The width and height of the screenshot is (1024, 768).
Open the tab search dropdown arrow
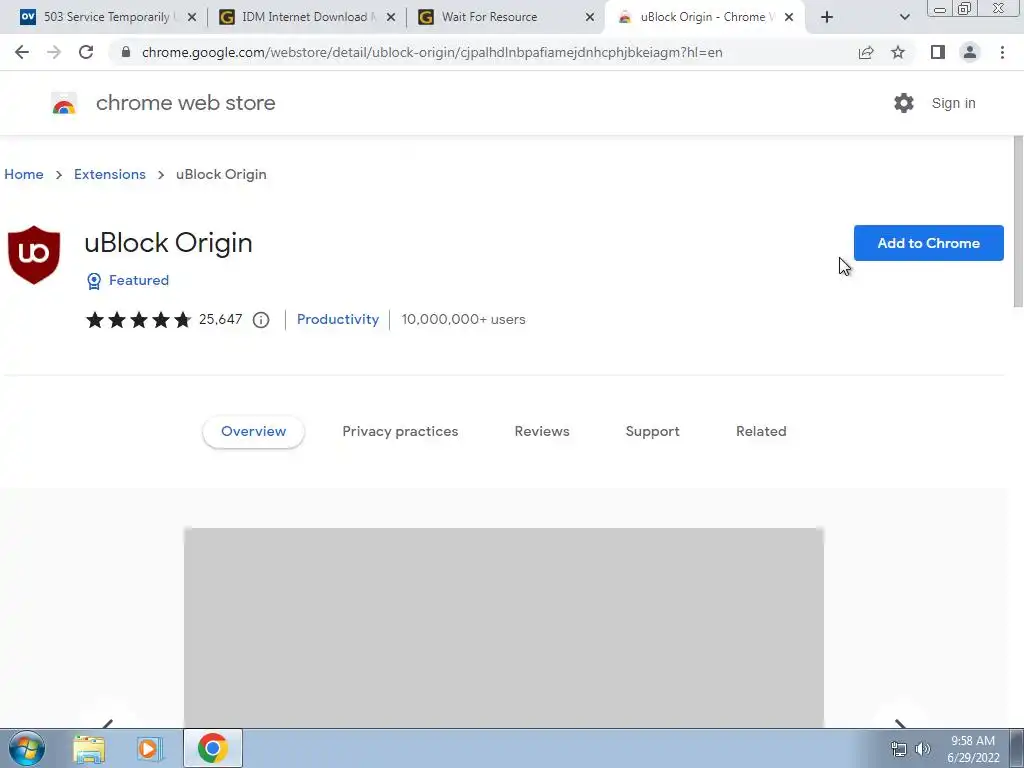[x=904, y=18]
